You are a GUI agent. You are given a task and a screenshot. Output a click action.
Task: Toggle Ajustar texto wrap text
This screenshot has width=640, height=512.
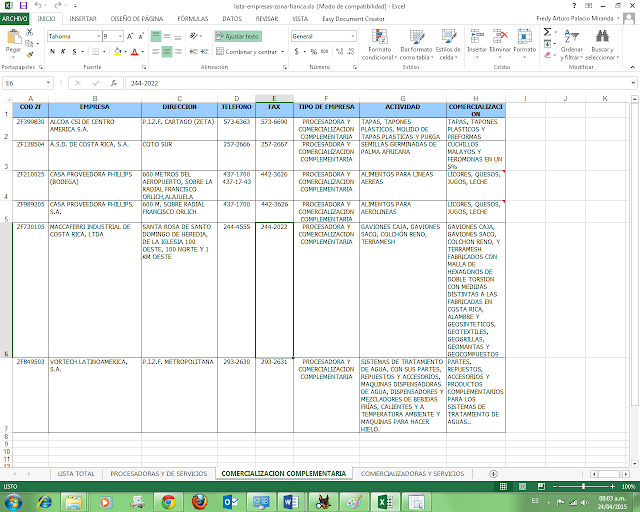pos(238,36)
